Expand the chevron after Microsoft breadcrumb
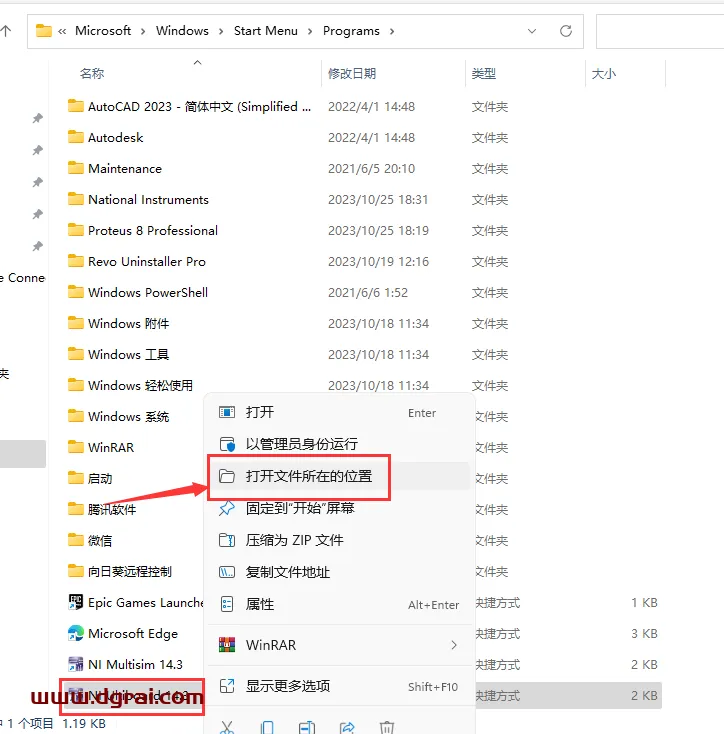Viewport: 724px width, 734px height. point(143,31)
